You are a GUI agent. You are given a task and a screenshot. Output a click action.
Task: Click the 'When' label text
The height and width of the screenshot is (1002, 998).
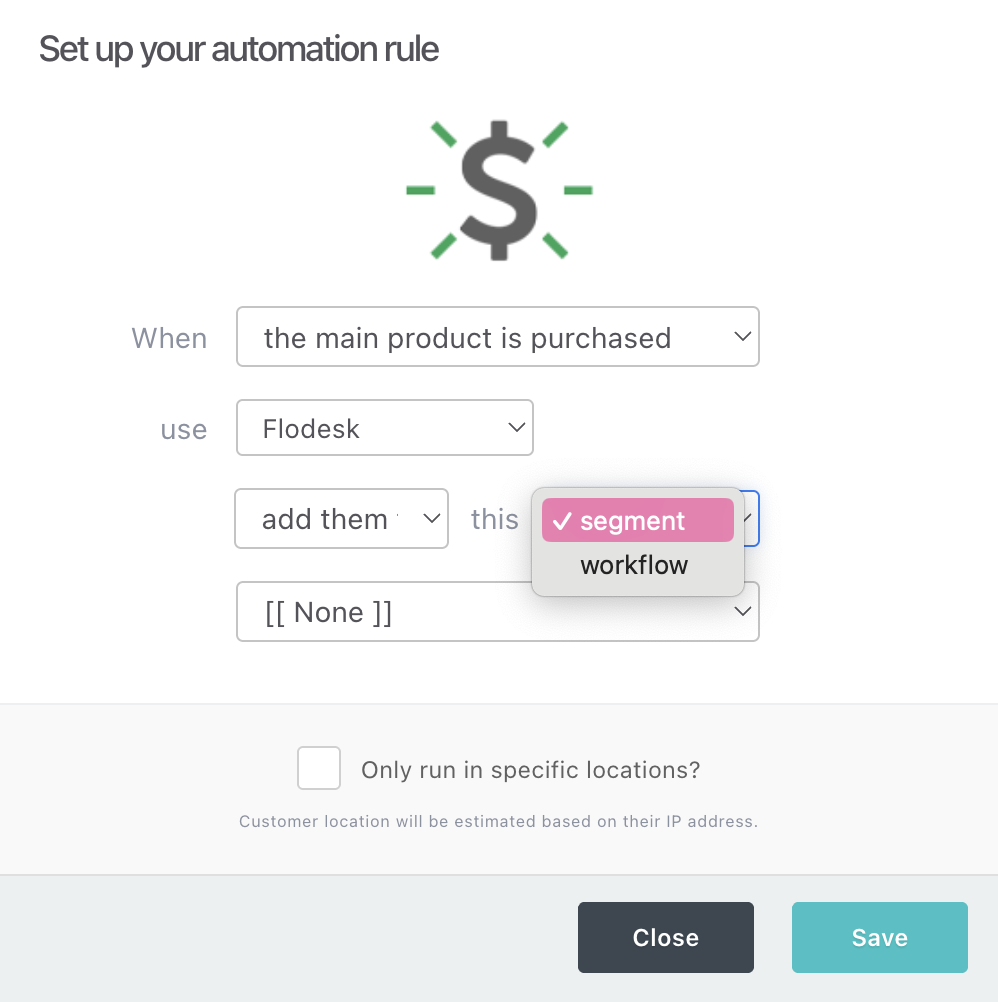[169, 338]
